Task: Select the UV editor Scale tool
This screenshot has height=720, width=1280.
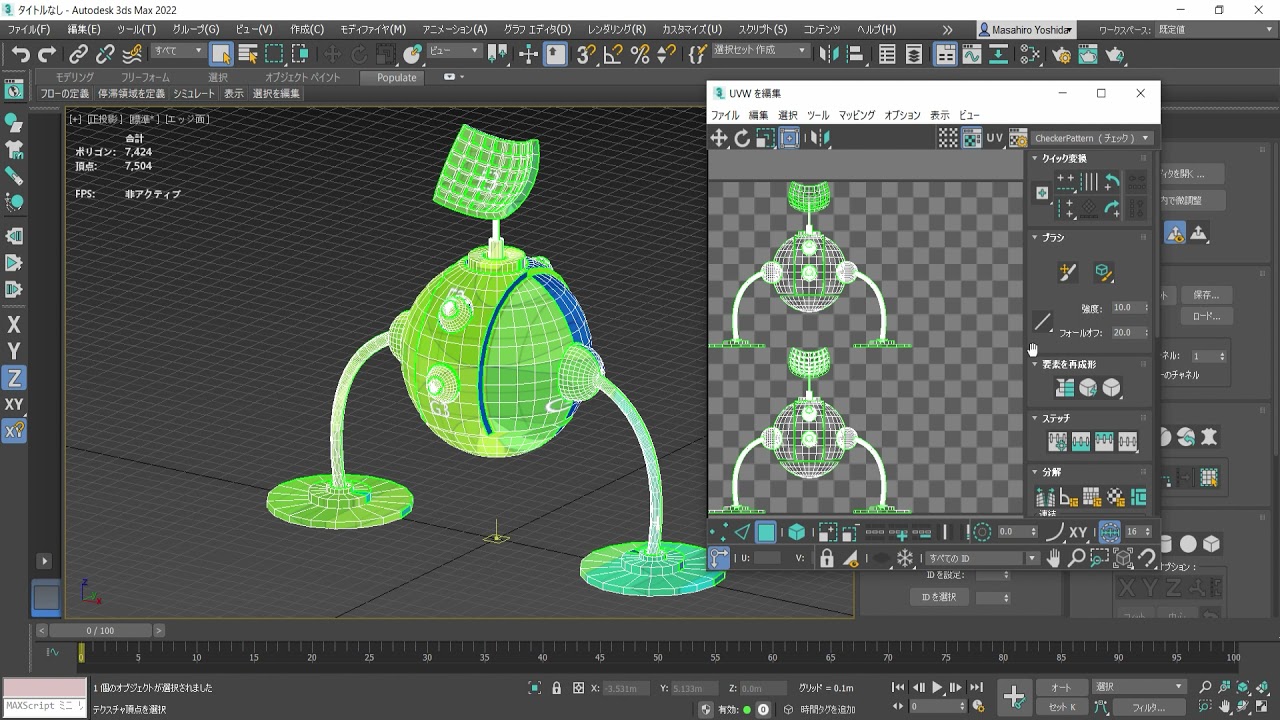Action: point(765,138)
